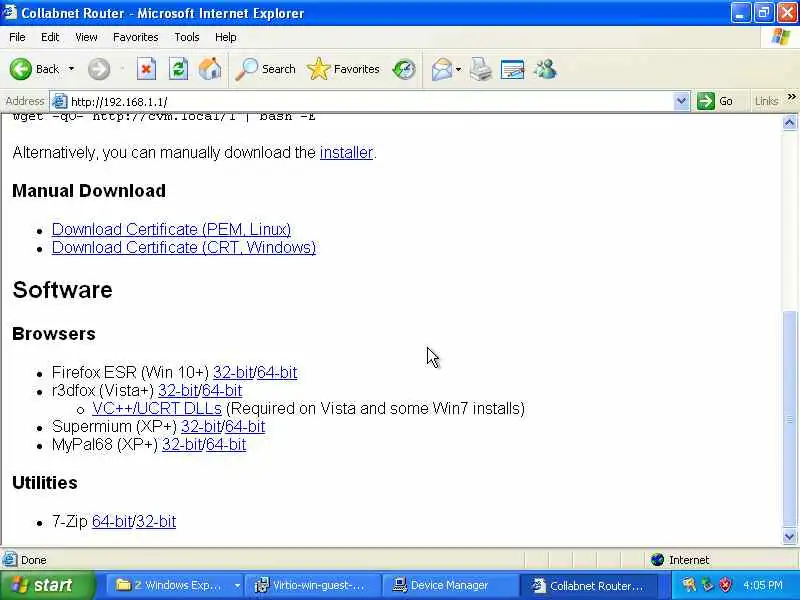
Task: Open the Favorites menu
Action: pos(135,37)
